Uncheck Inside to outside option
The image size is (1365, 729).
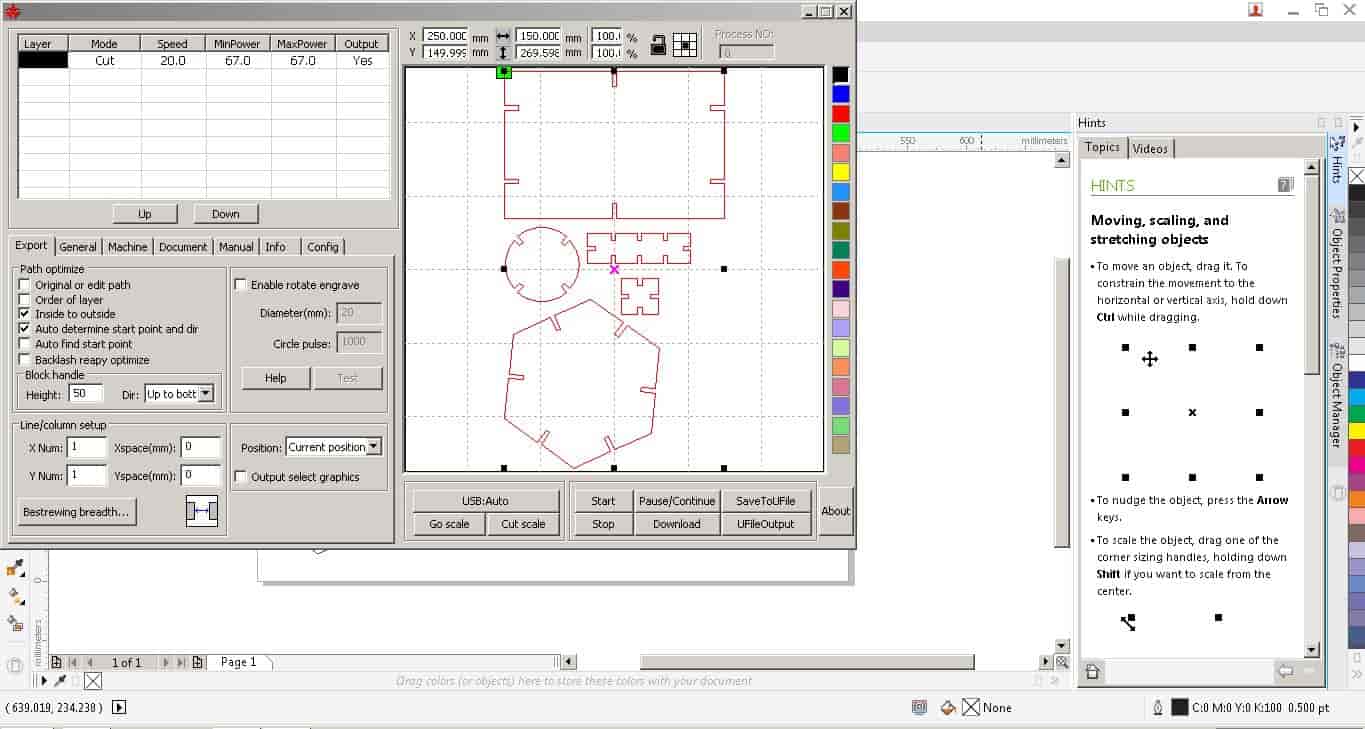25,314
